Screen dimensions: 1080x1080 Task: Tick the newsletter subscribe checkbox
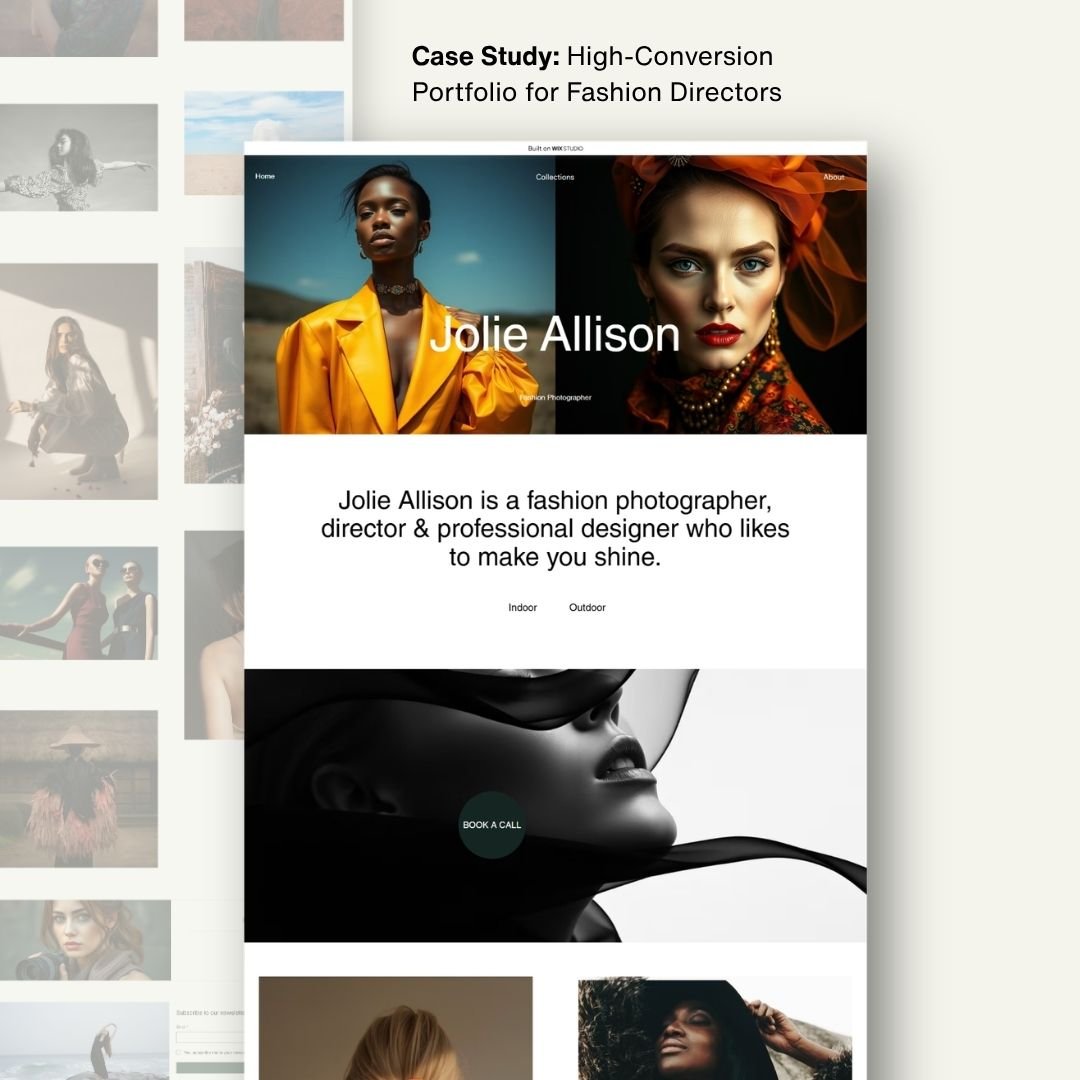(x=179, y=1052)
